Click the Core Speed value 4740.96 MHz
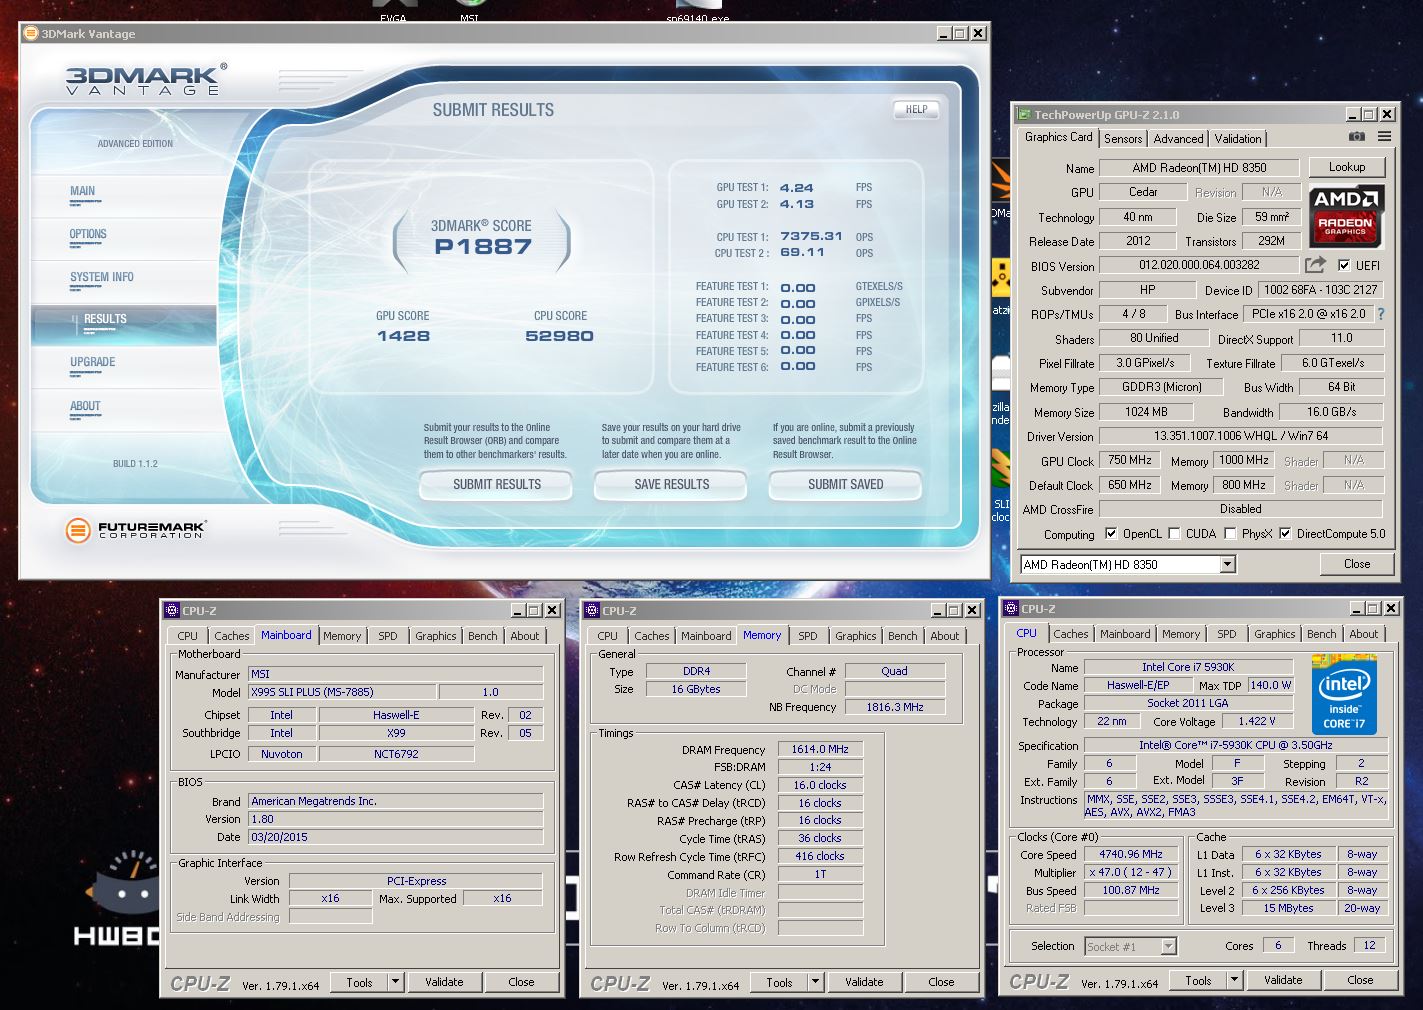 1131,855
